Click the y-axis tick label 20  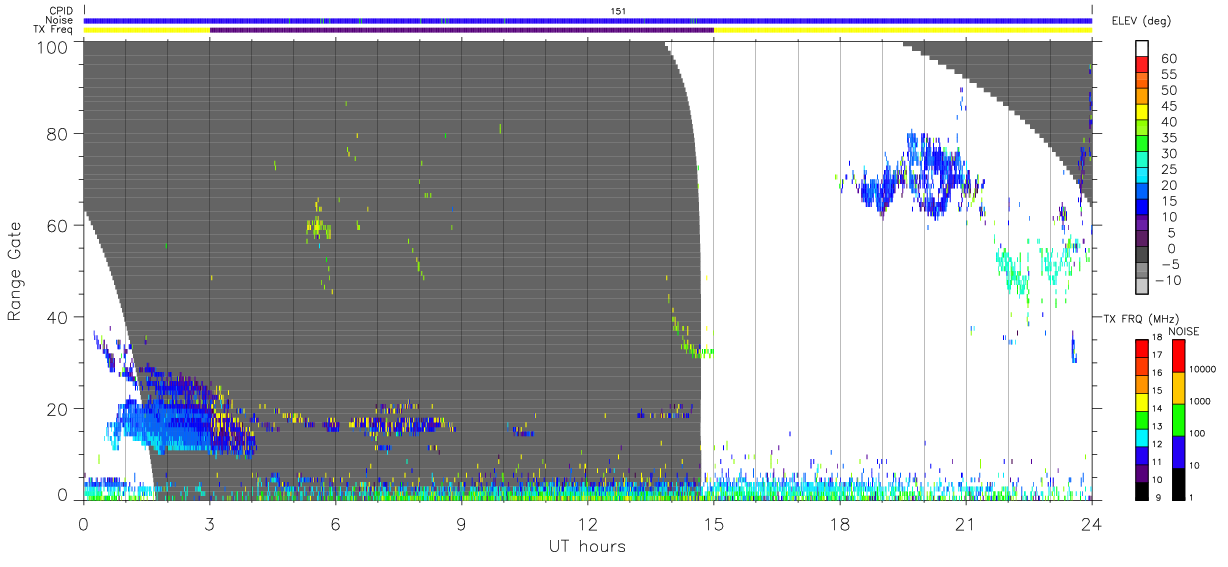59,408
